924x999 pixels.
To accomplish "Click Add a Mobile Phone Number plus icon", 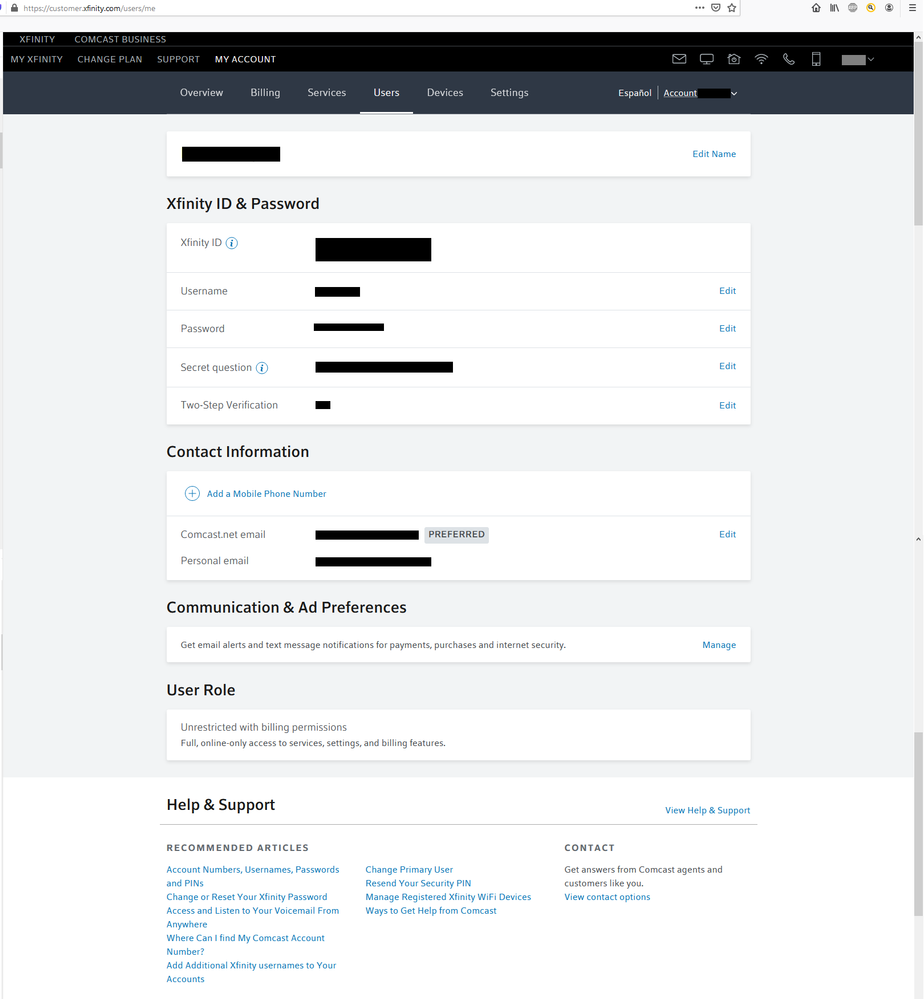I will 192,493.
